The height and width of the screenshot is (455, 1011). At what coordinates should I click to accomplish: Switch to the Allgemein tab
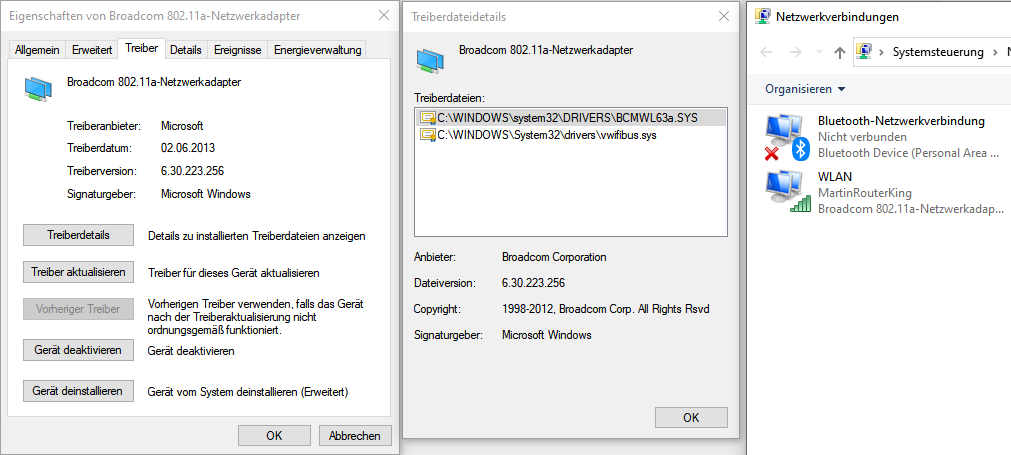pyautogui.click(x=38, y=49)
